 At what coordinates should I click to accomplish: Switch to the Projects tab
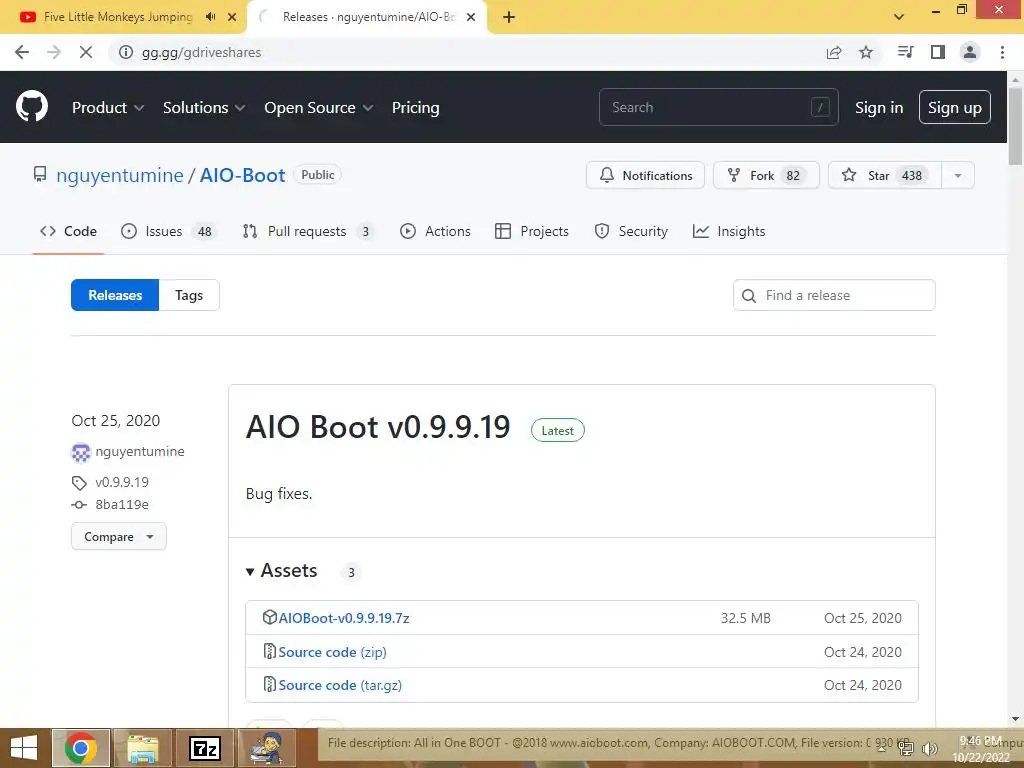click(532, 231)
